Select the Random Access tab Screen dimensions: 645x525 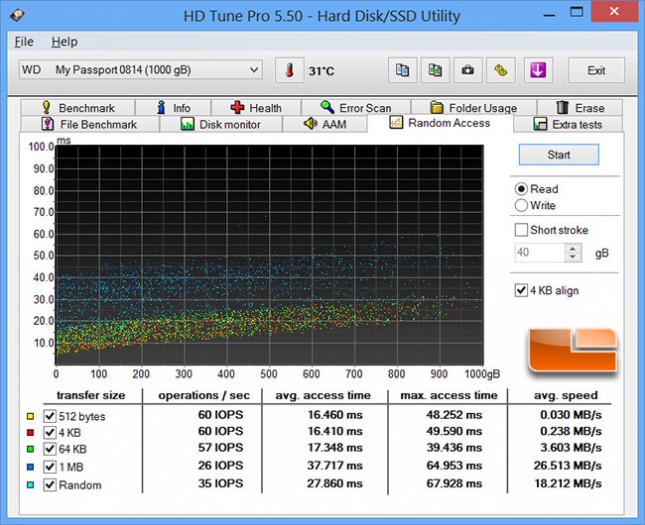pos(440,123)
